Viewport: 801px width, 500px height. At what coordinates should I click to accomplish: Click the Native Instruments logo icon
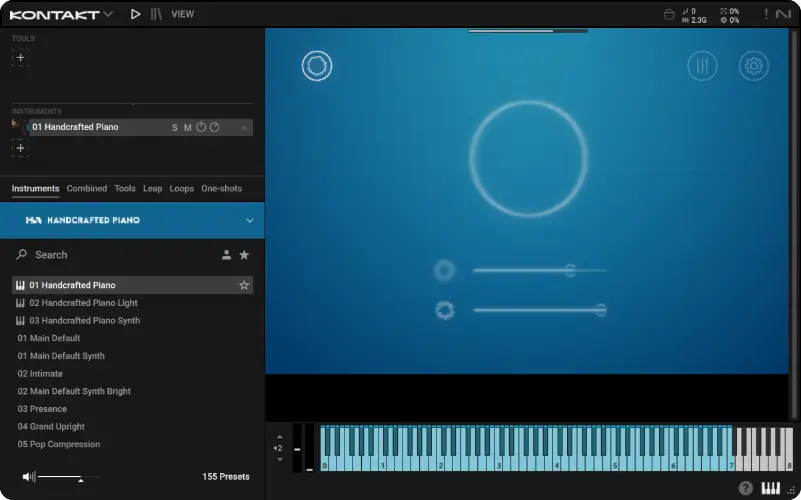783,14
